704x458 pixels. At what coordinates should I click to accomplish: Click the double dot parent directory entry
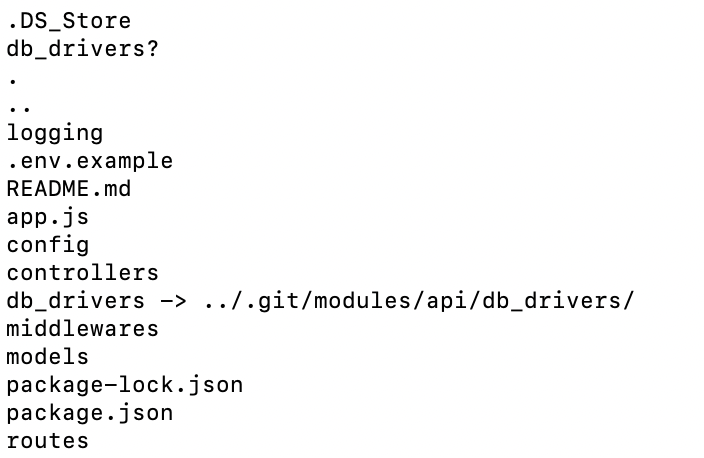pyautogui.click(x=19, y=106)
